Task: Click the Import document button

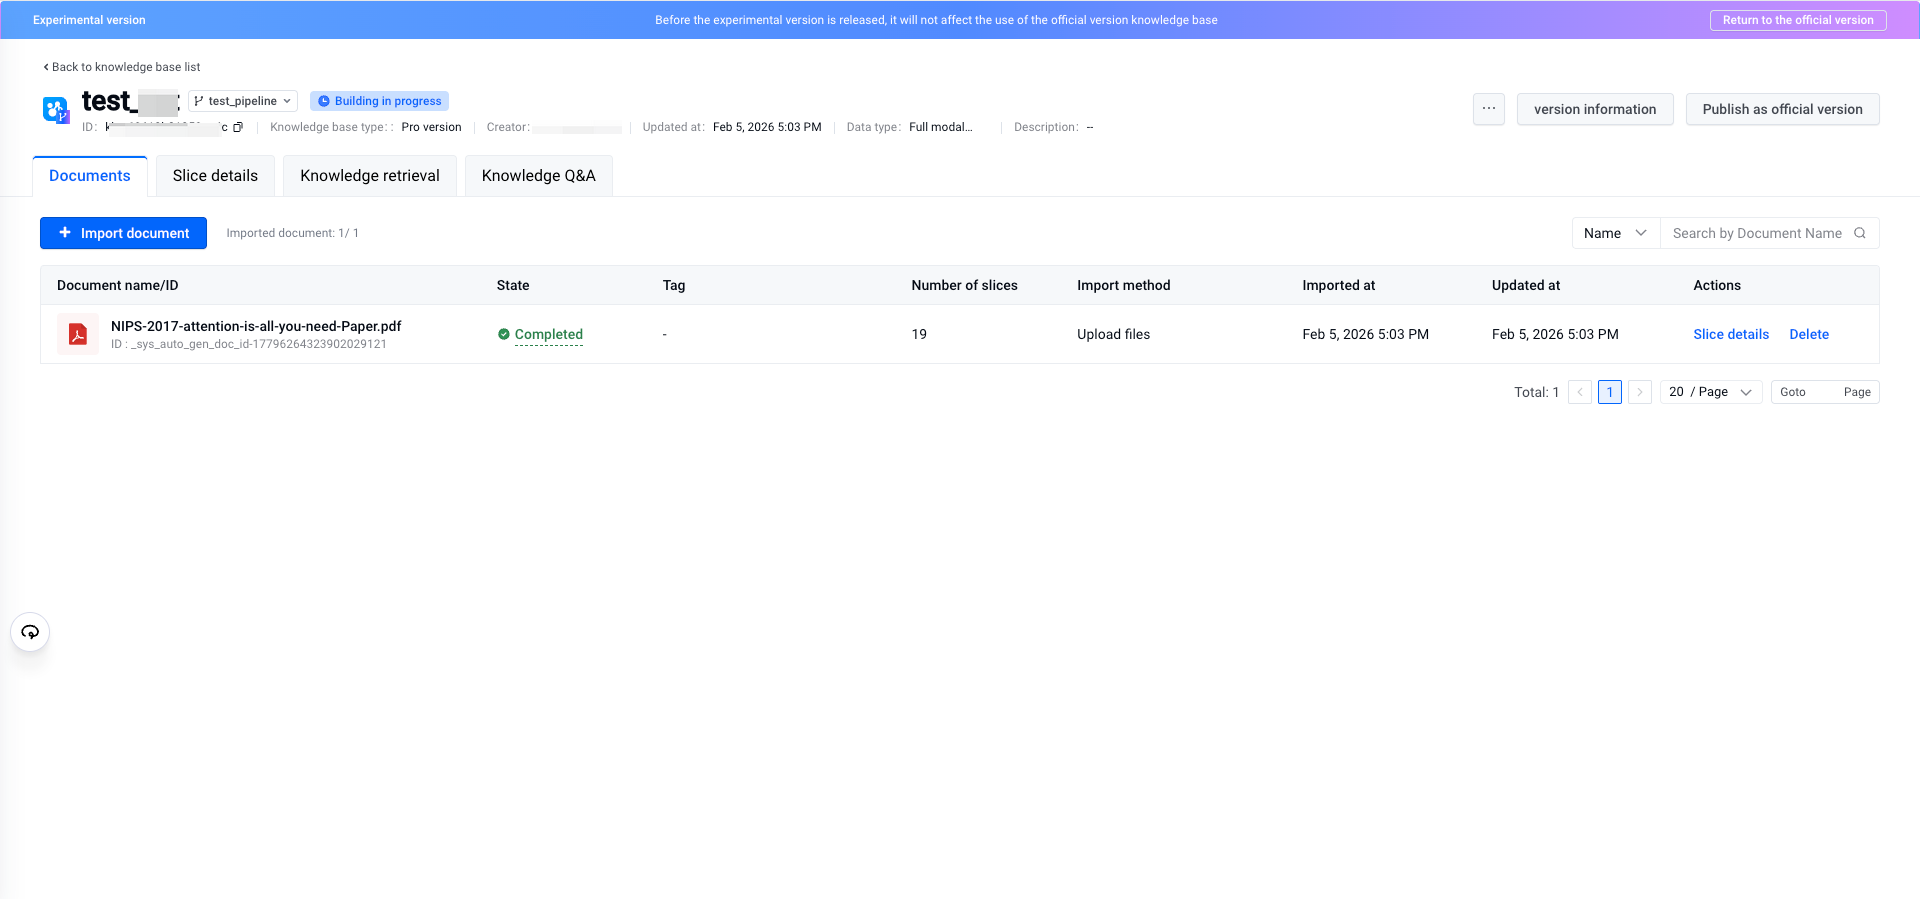Action: point(123,233)
